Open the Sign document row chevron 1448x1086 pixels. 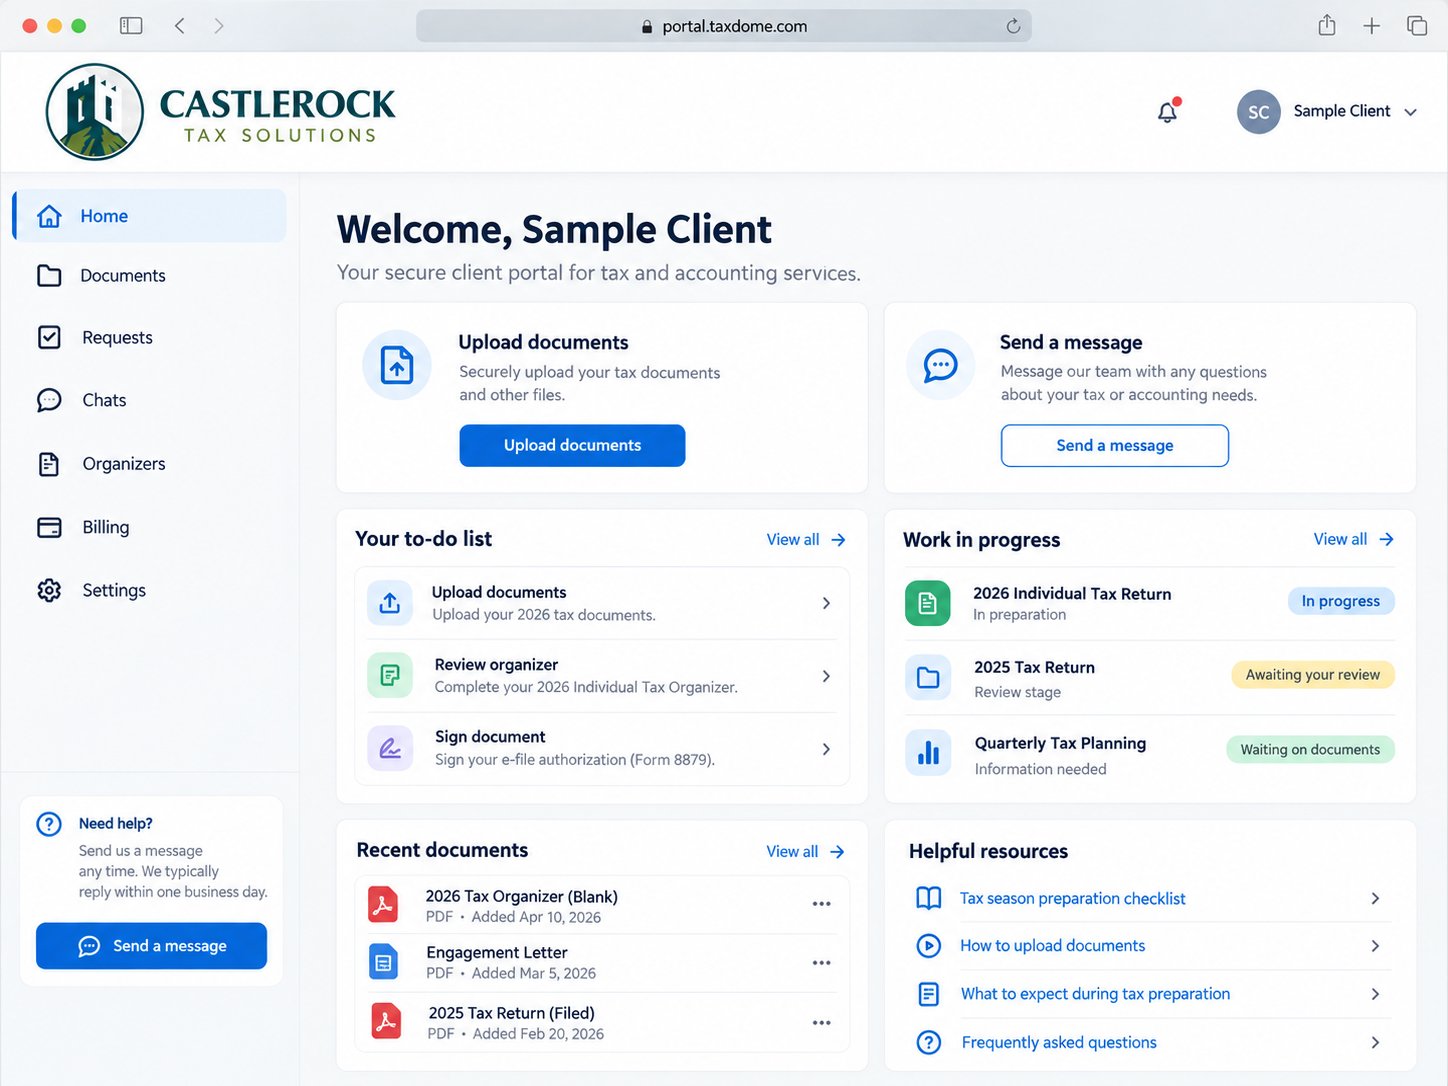point(826,749)
